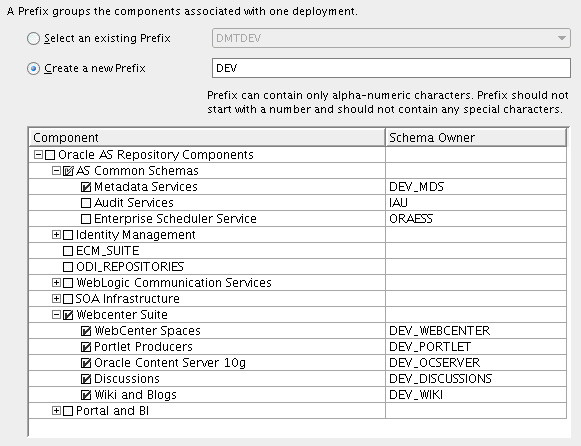Tick the ODI_REPOSITORIES checkbox

(68, 267)
